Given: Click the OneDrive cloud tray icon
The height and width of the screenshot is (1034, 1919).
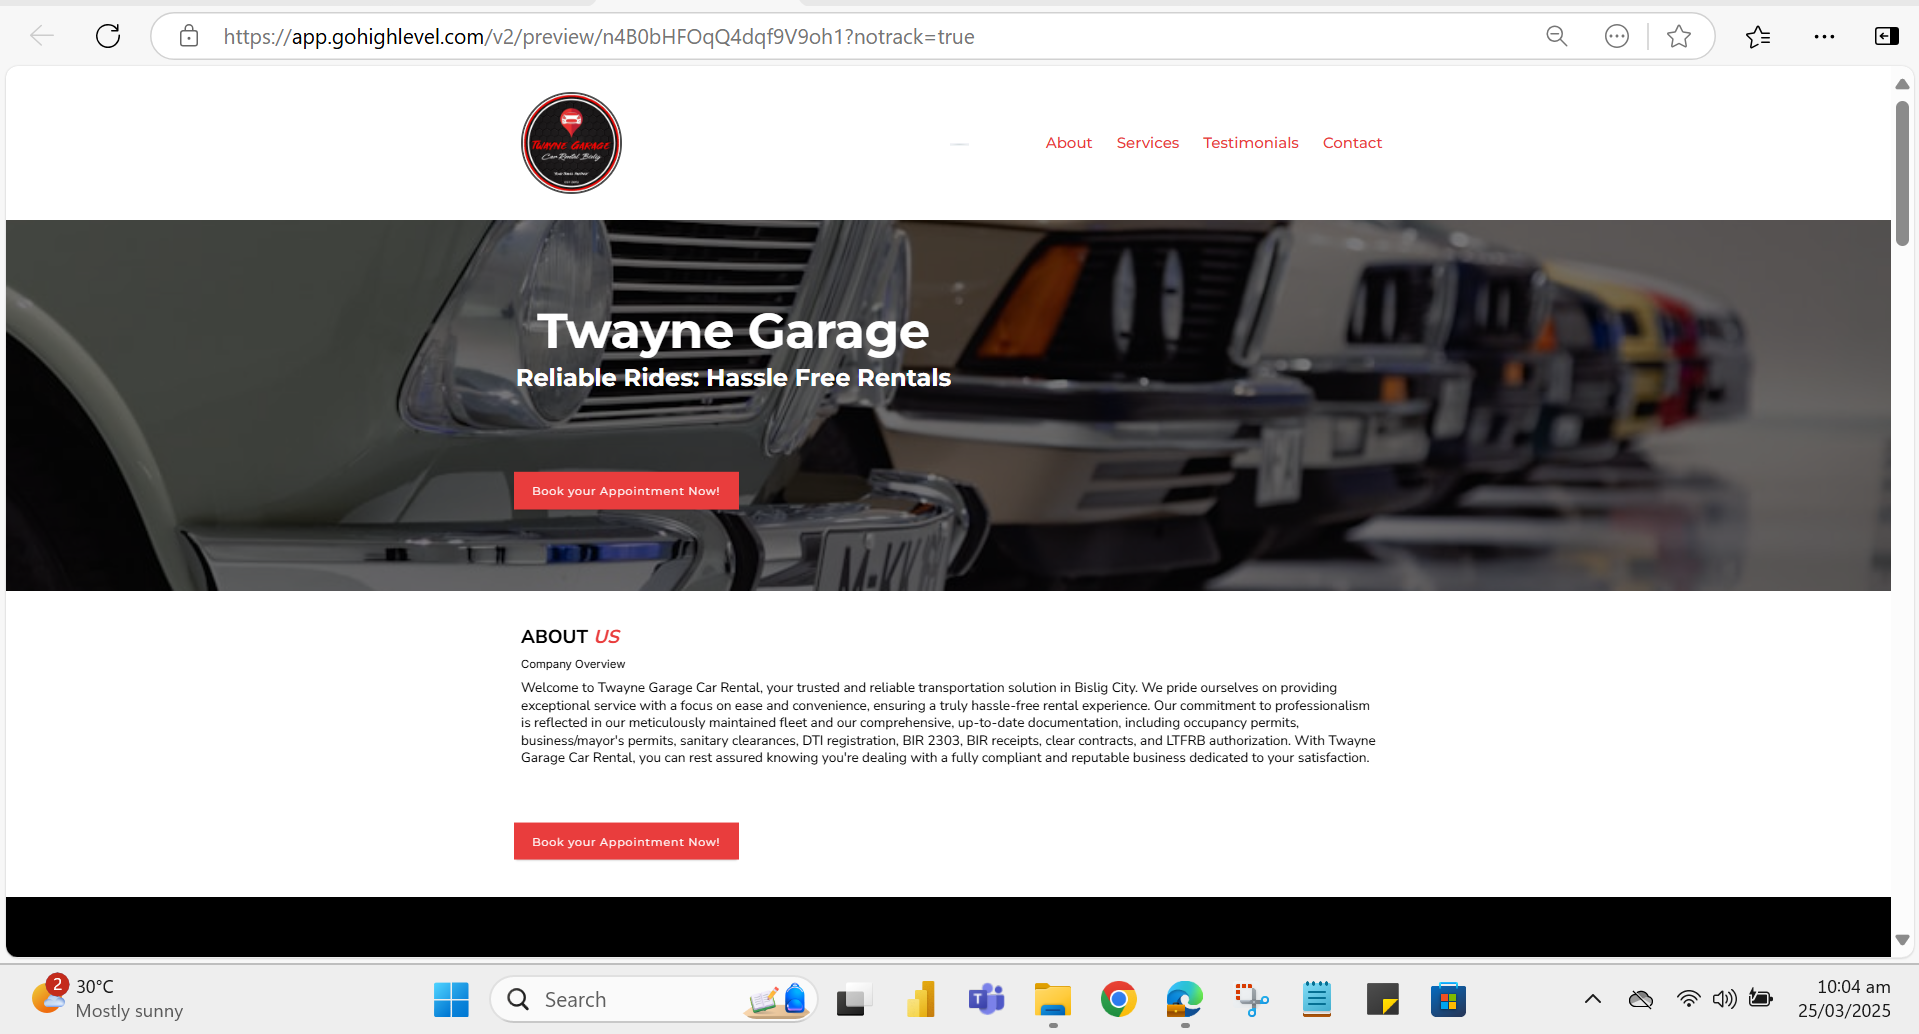Looking at the screenshot, I should pos(1641,999).
